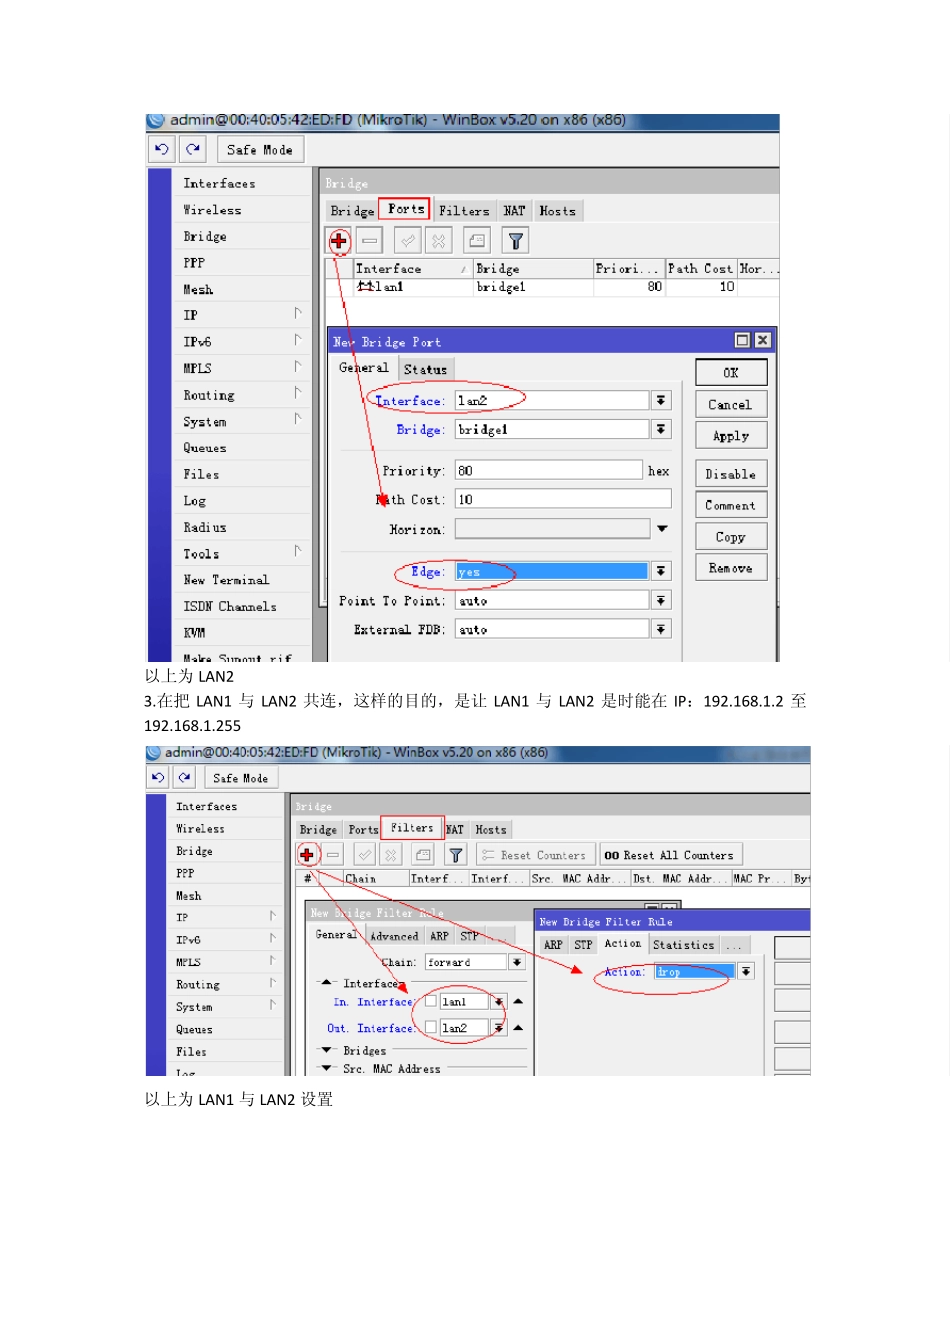The image size is (950, 1344).
Task: Click the Path Cost field showing 10
Action: tap(563, 499)
